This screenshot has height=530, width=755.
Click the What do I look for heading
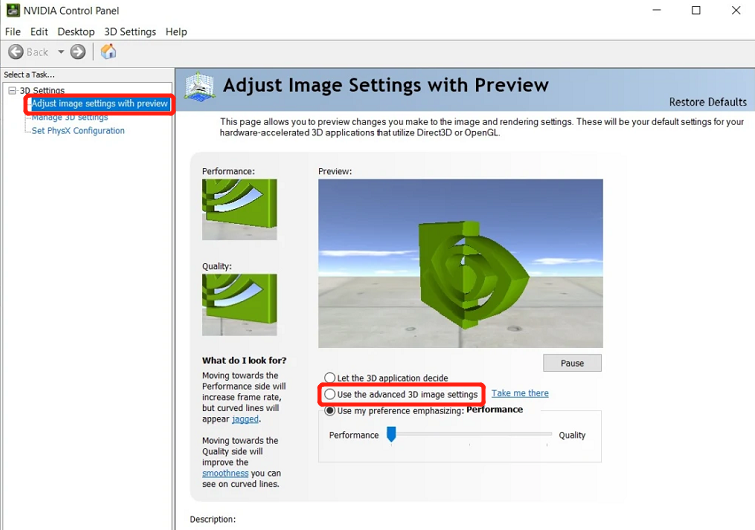(244, 360)
